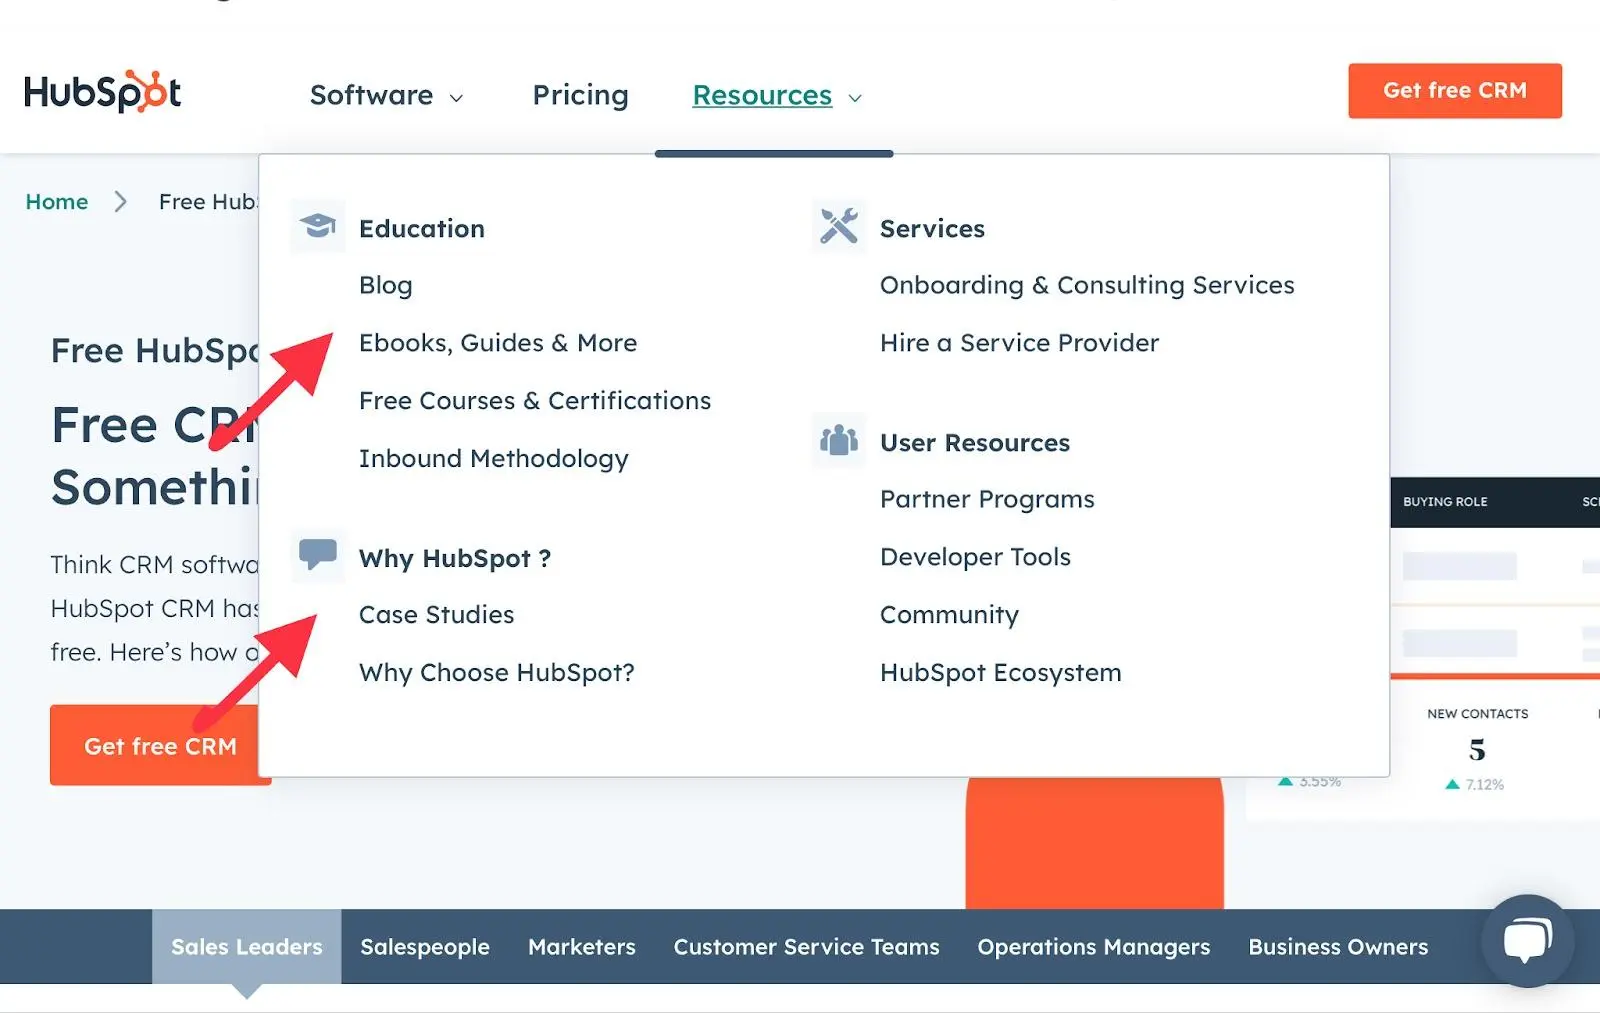This screenshot has width=1600, height=1013.
Task: Select Ebooks, Guides & More
Action: 497,343
